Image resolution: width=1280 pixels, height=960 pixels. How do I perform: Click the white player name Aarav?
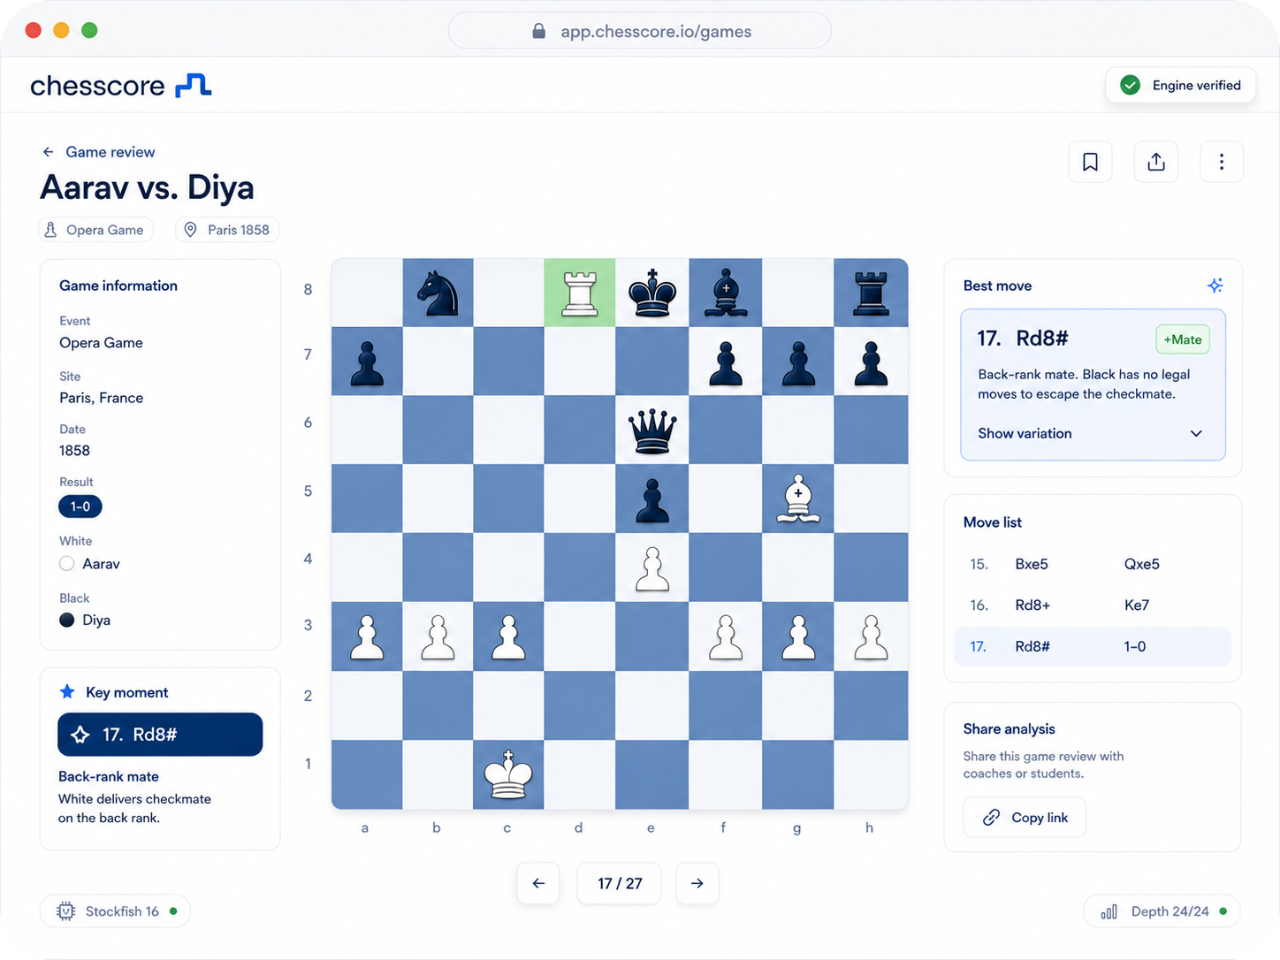(101, 564)
